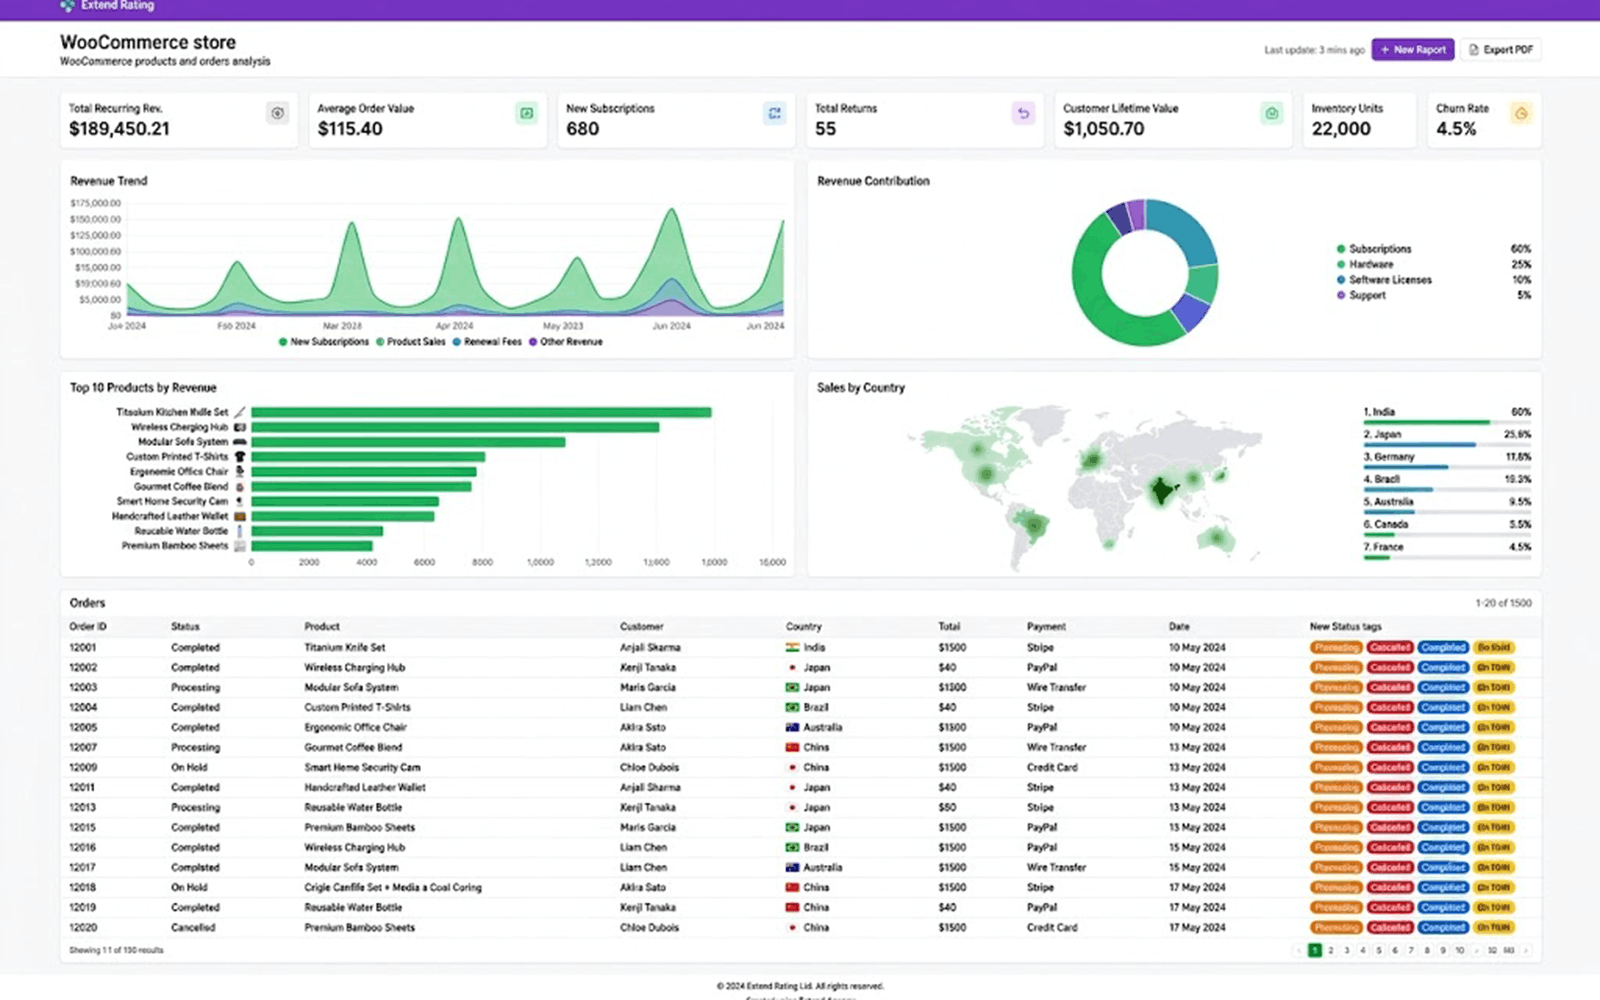This screenshot has width=1600, height=1000.
Task: Click the Total Recurring Rev. card icon
Action: [277, 113]
